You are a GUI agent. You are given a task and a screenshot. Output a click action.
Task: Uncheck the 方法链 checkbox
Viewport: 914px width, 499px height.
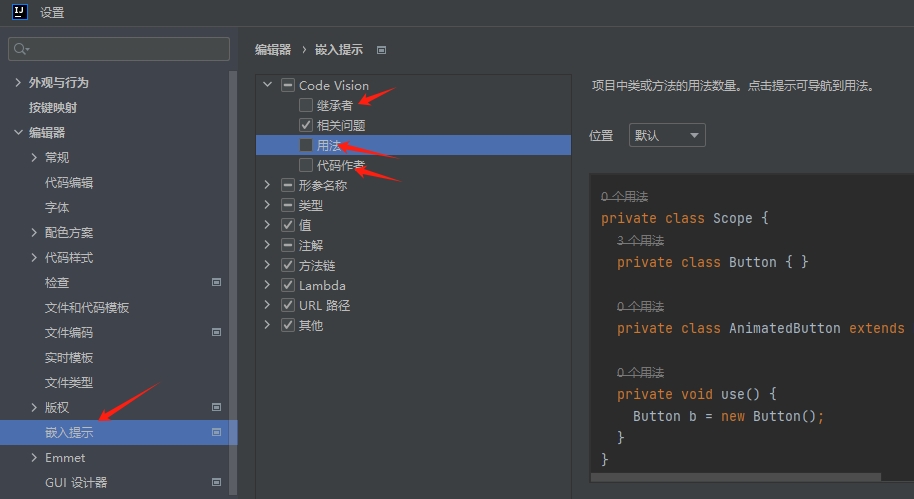click(x=288, y=265)
